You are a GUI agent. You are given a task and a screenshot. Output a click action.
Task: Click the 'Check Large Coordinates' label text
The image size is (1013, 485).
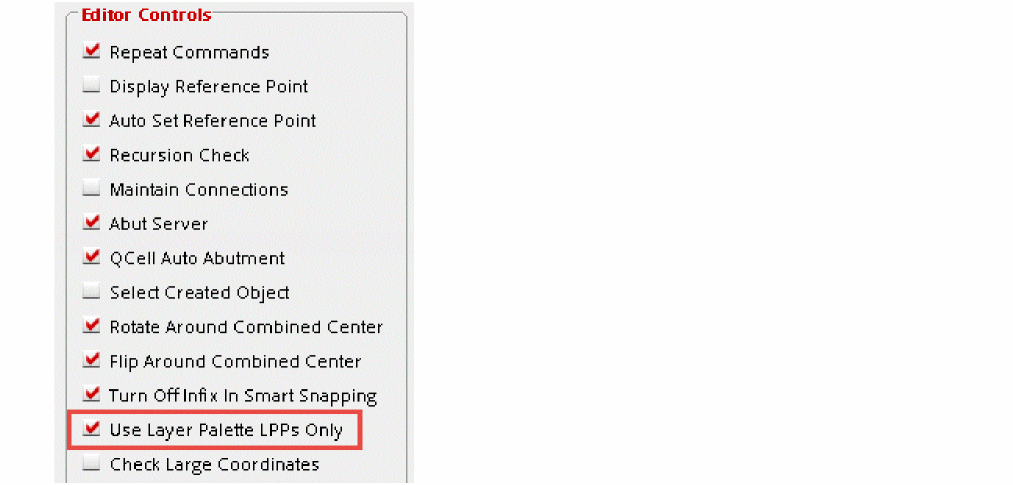[x=214, y=465]
